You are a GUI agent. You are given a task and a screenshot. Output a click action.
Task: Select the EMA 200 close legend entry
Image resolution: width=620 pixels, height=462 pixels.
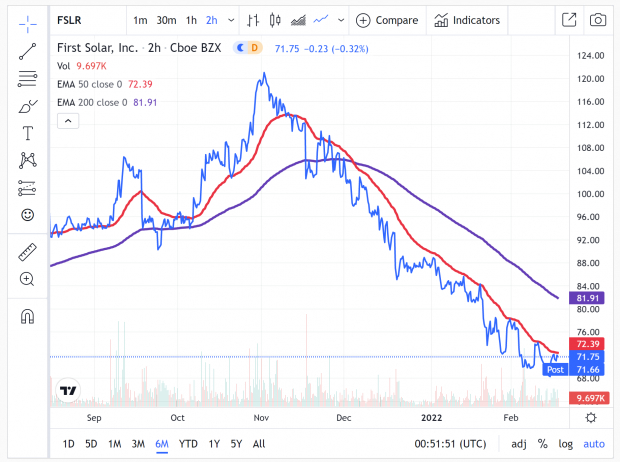(107, 102)
